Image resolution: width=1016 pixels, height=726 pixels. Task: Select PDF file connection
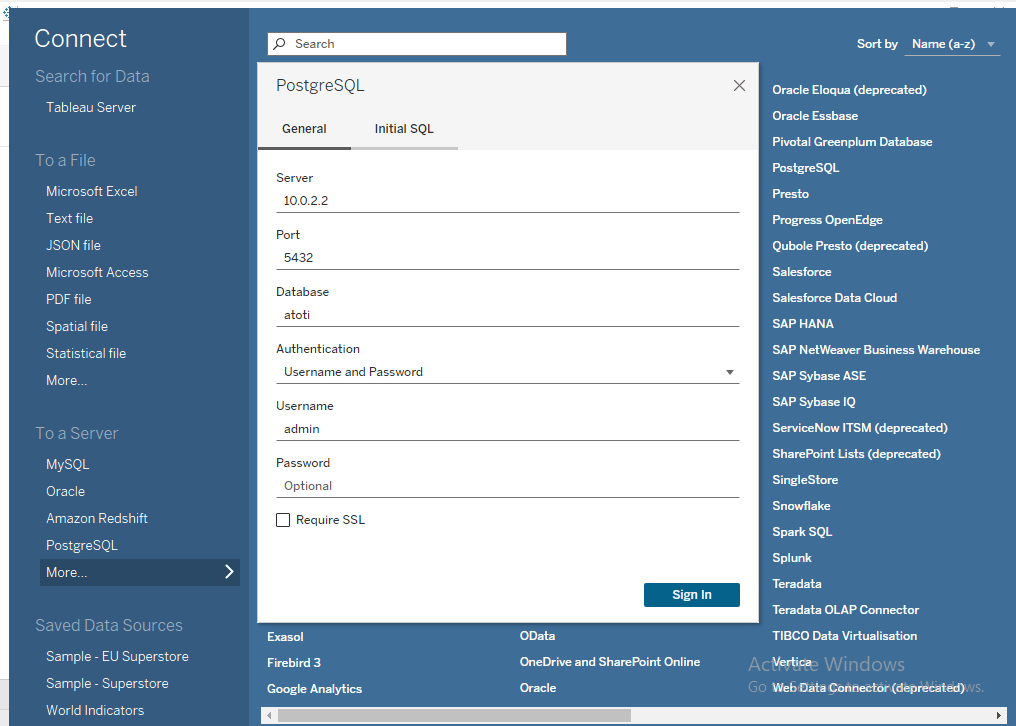click(x=69, y=299)
